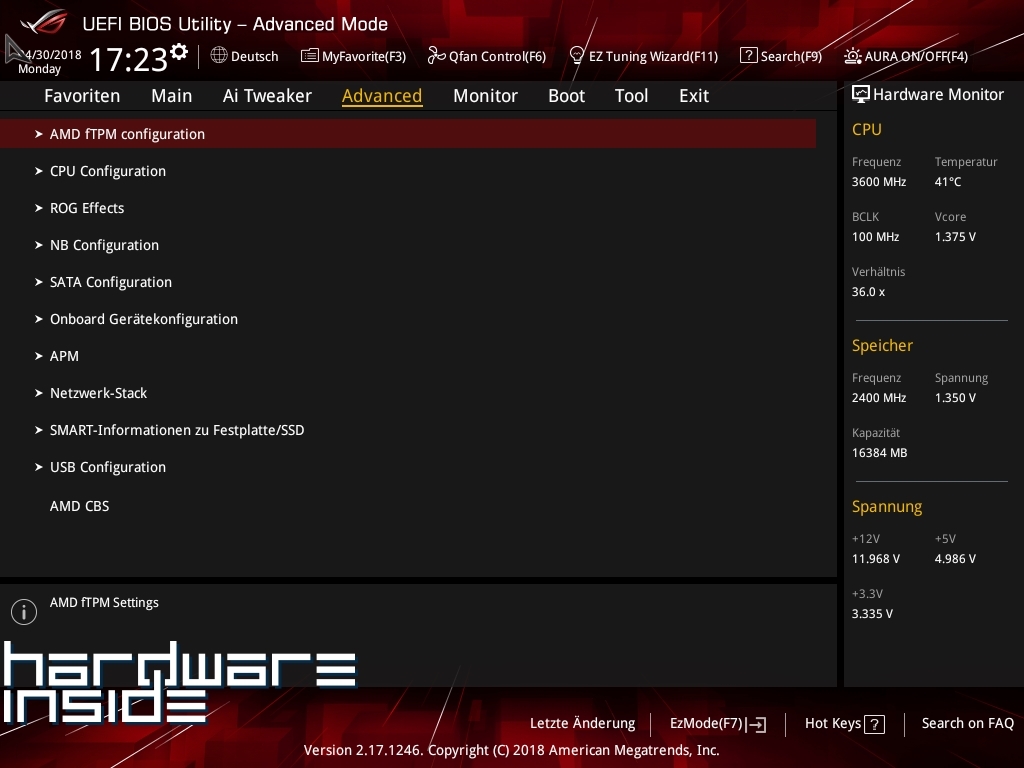Expand Onboard Gerätekonfiguration arrow
This screenshot has height=768, width=1024.
pos(39,319)
